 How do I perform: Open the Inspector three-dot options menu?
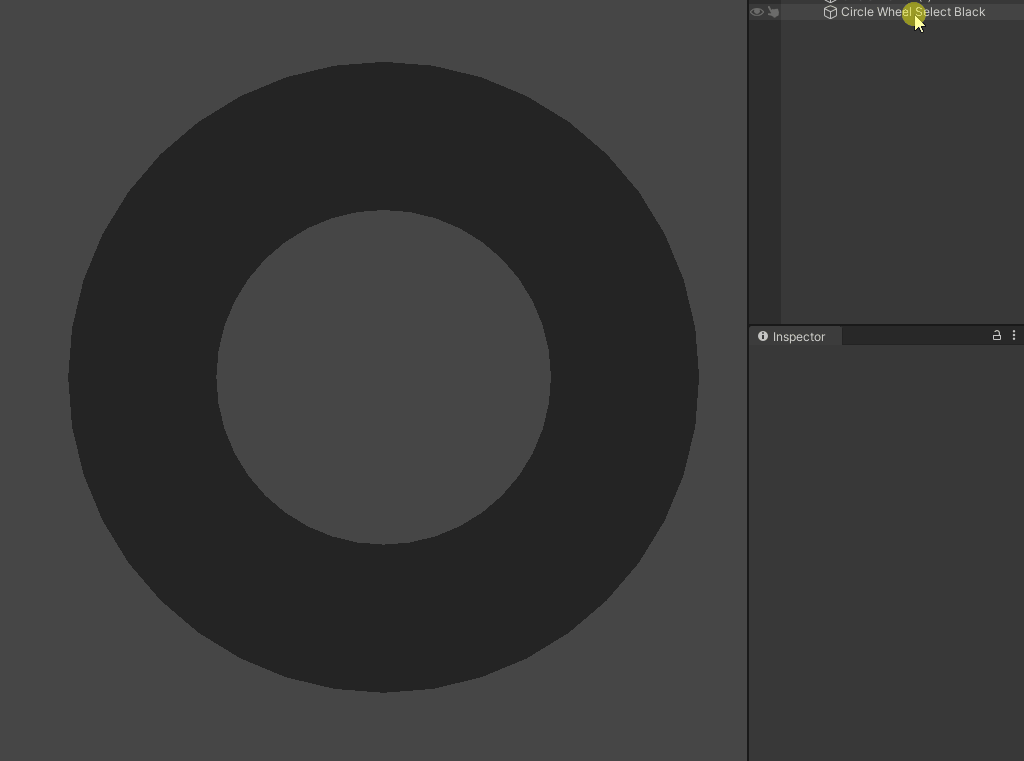pyautogui.click(x=1014, y=335)
